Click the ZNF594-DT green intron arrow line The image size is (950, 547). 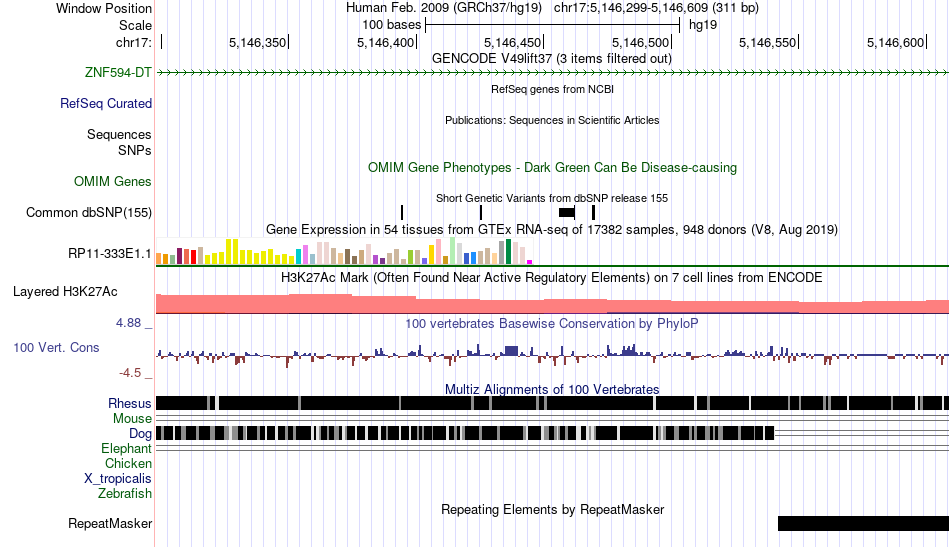[x=552, y=73]
